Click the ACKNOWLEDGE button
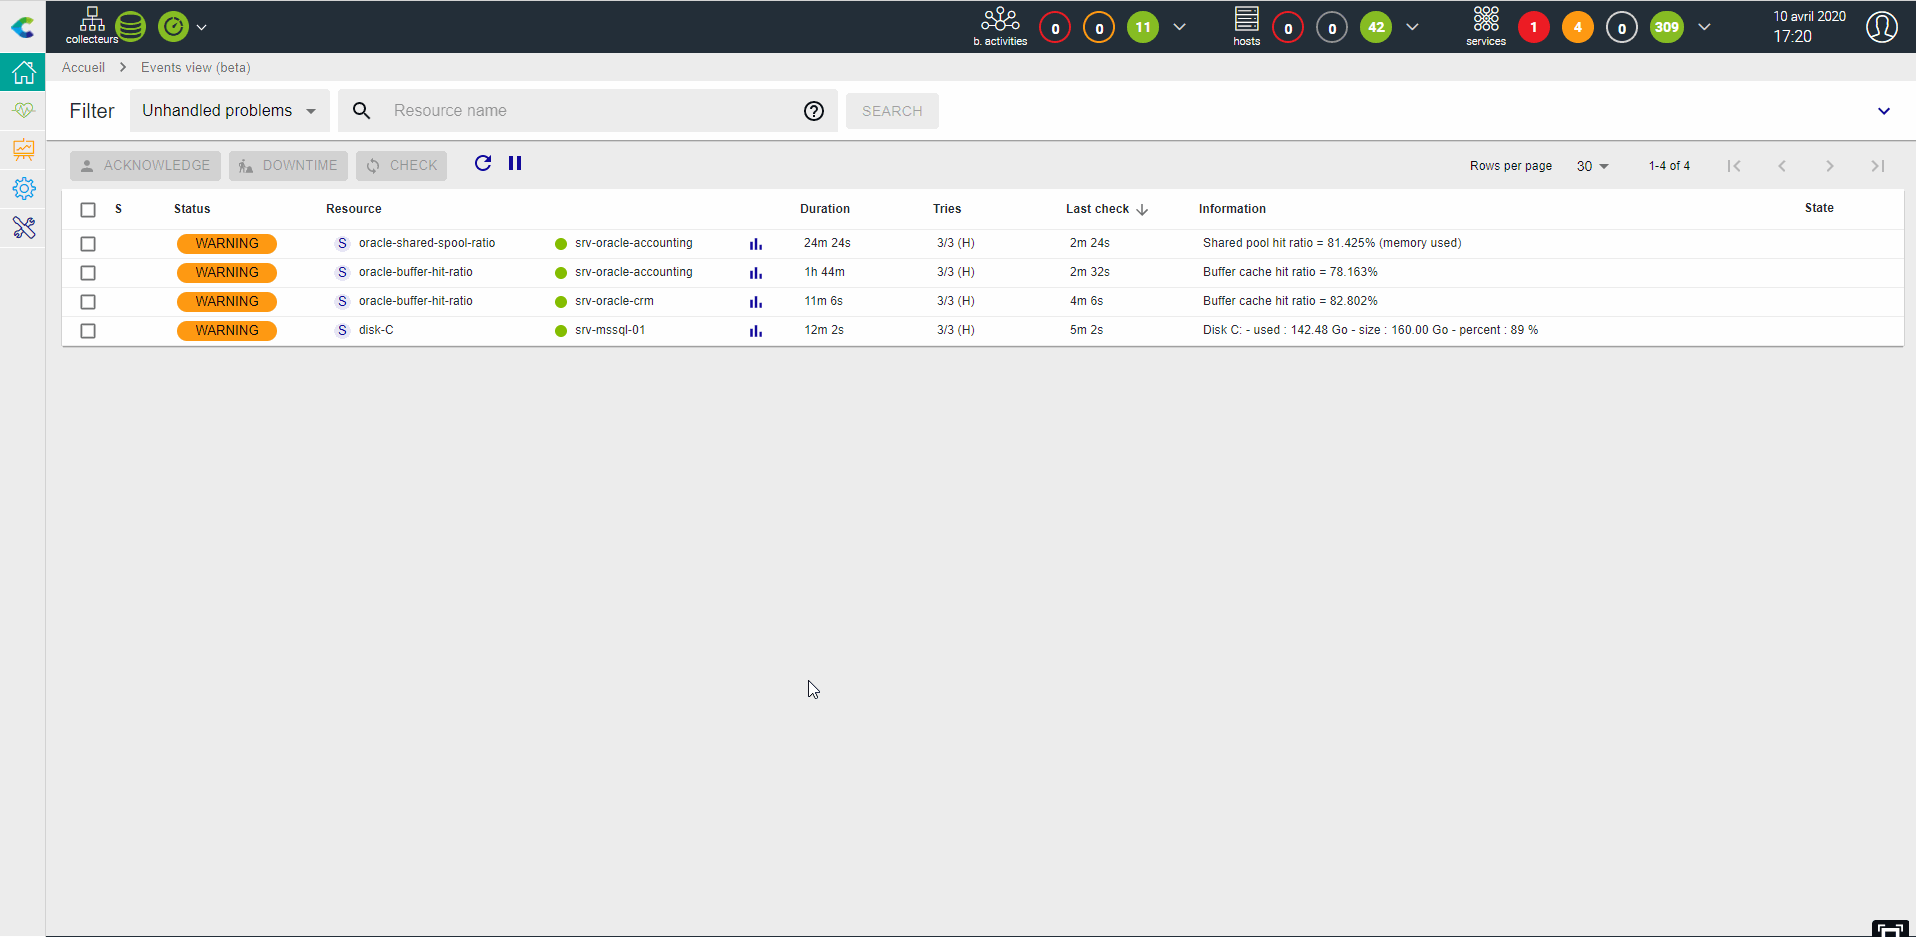Viewport: 1916px width, 937px height. pyautogui.click(x=145, y=166)
